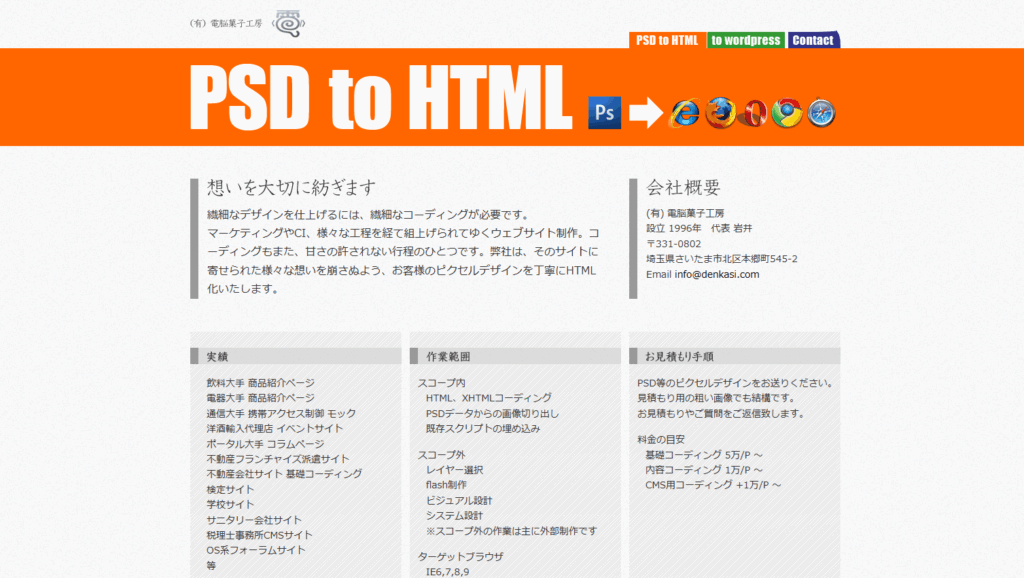Viewport: 1024px width, 578px height.
Task: Click the スコープ内 subheading
Action: [x=441, y=383]
